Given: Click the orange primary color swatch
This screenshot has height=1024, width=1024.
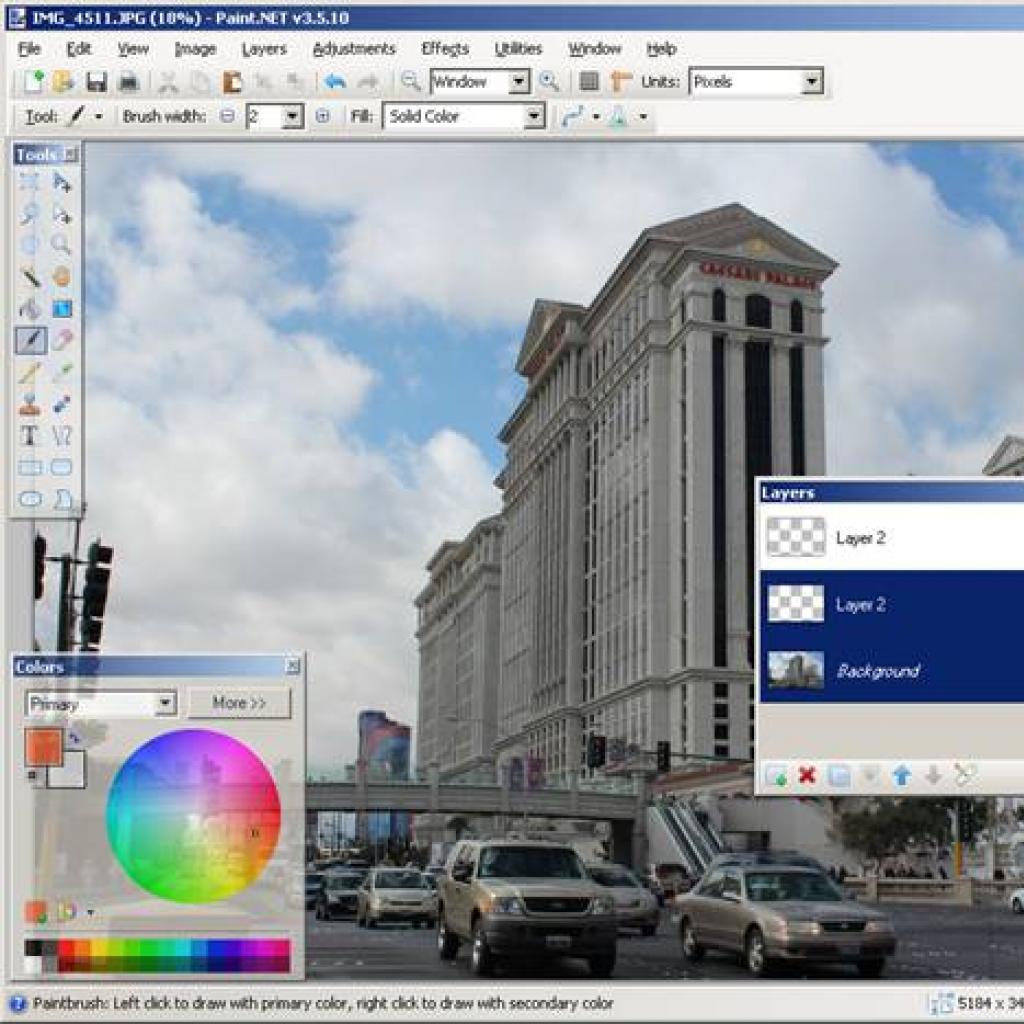Looking at the screenshot, I should [x=43, y=746].
